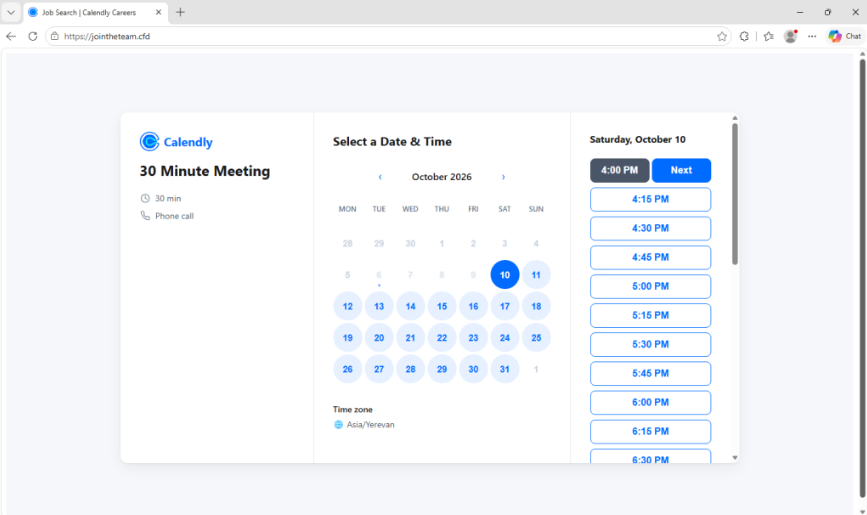Select date 27 on the calendar

tap(379, 369)
